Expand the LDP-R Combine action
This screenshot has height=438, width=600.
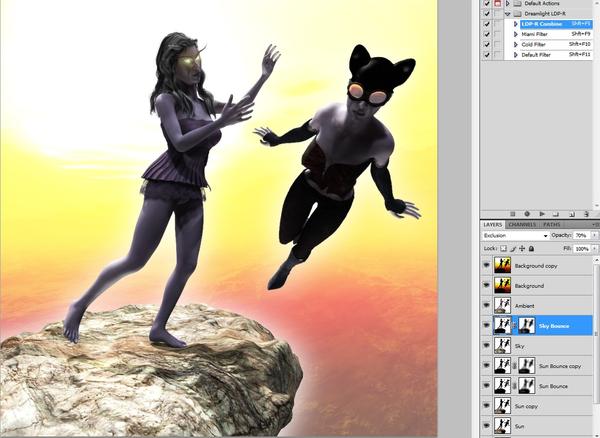(x=515, y=24)
